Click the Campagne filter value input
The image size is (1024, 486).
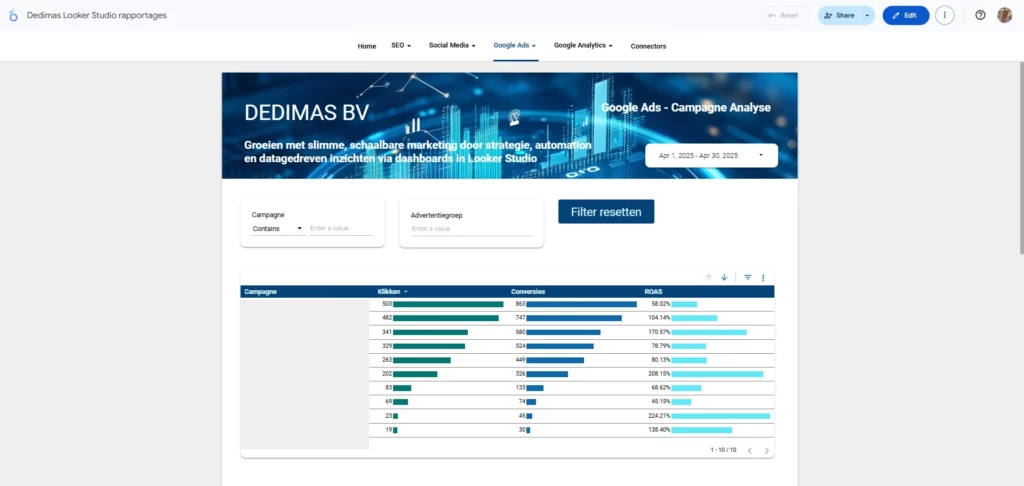(x=340, y=229)
